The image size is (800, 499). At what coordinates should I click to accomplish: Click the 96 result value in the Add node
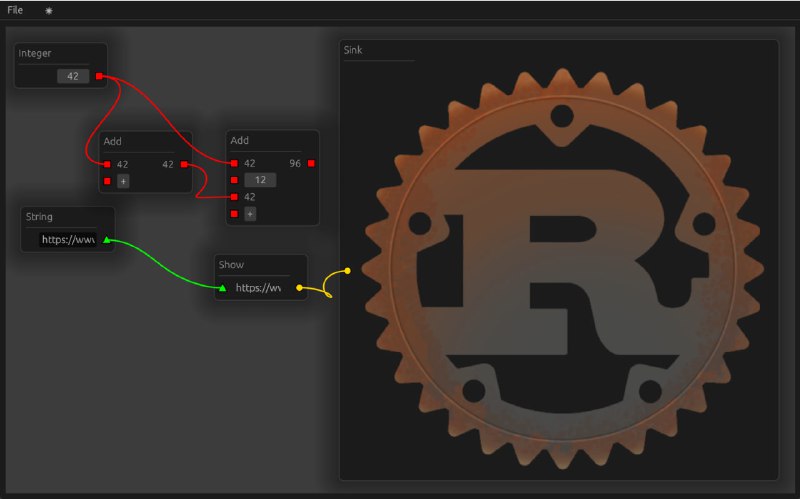tap(295, 163)
